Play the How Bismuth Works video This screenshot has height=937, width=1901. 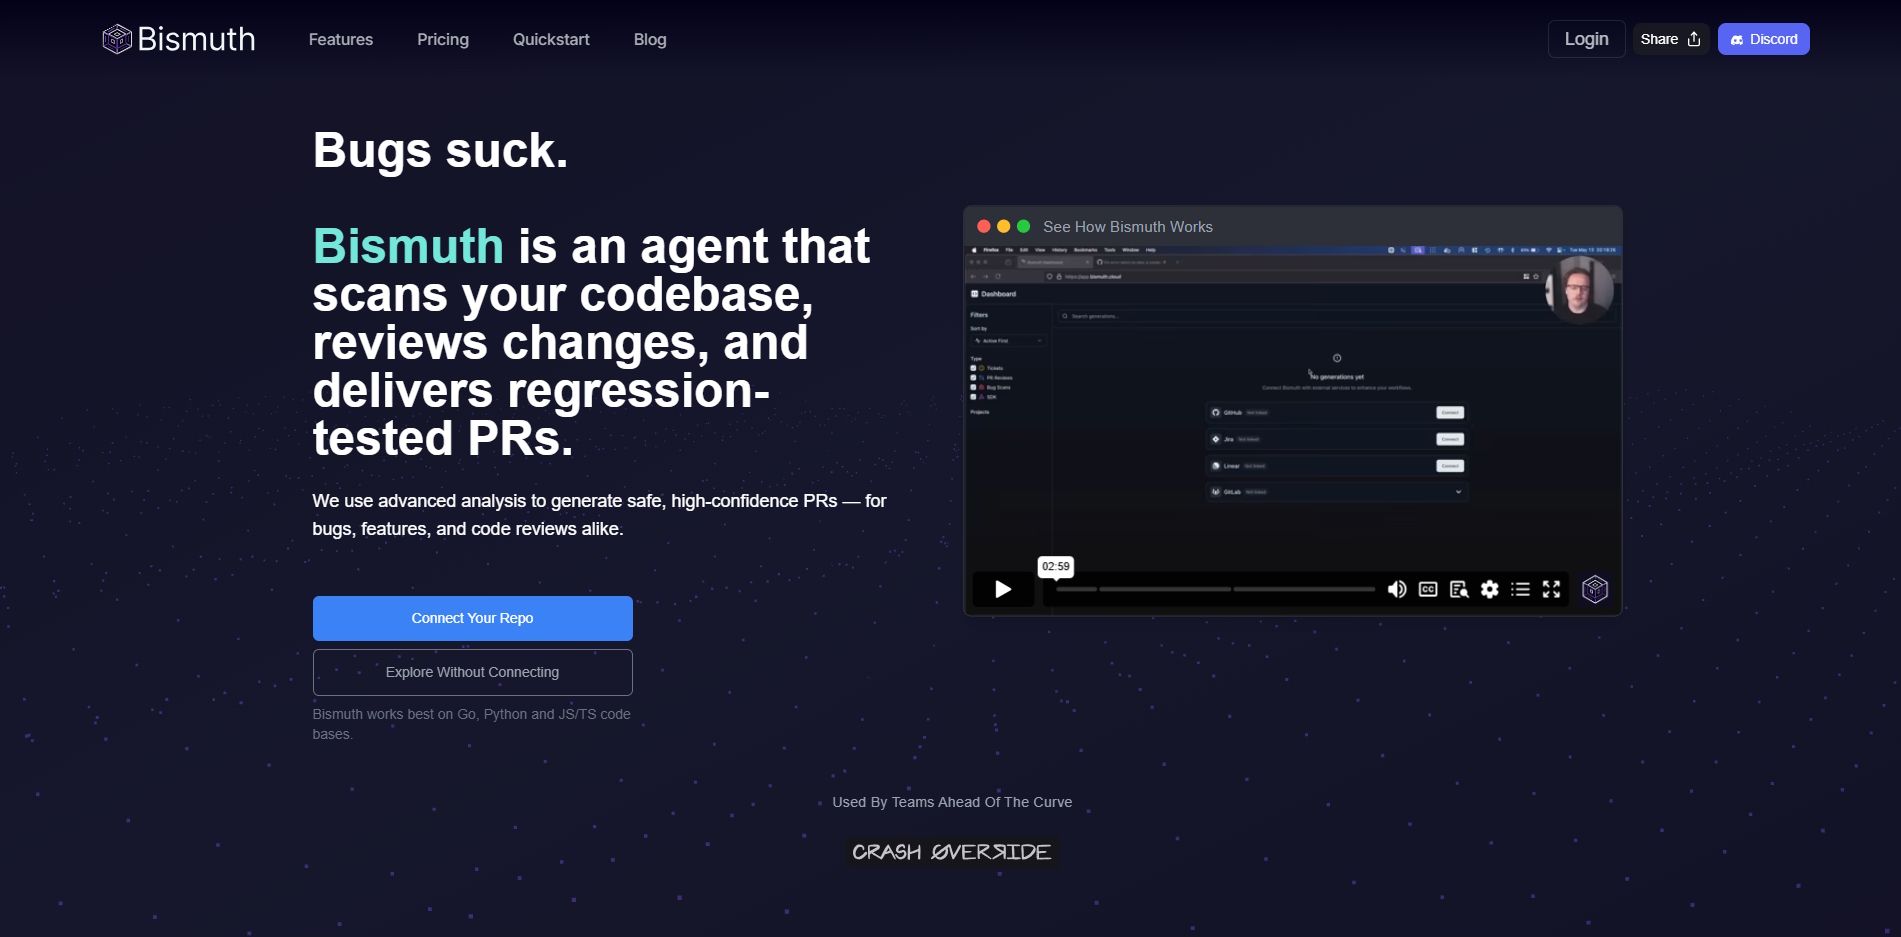(1003, 589)
